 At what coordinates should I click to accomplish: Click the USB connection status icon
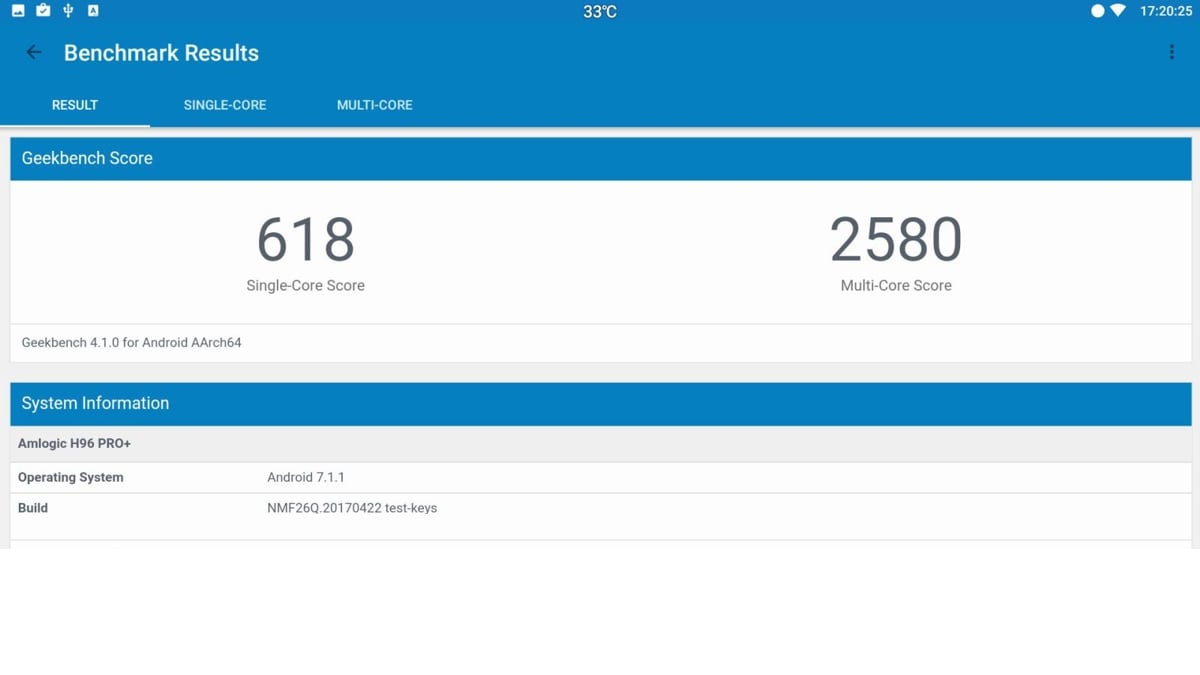click(x=66, y=11)
